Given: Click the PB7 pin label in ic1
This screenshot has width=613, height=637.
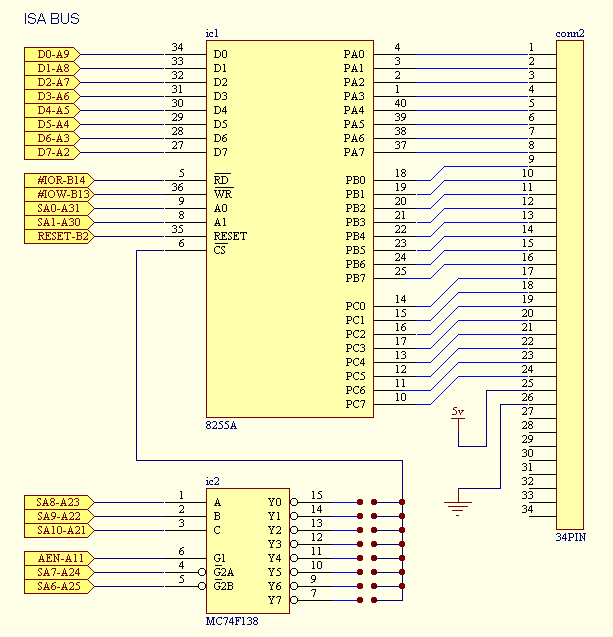Looking at the screenshot, I should tap(355, 278).
